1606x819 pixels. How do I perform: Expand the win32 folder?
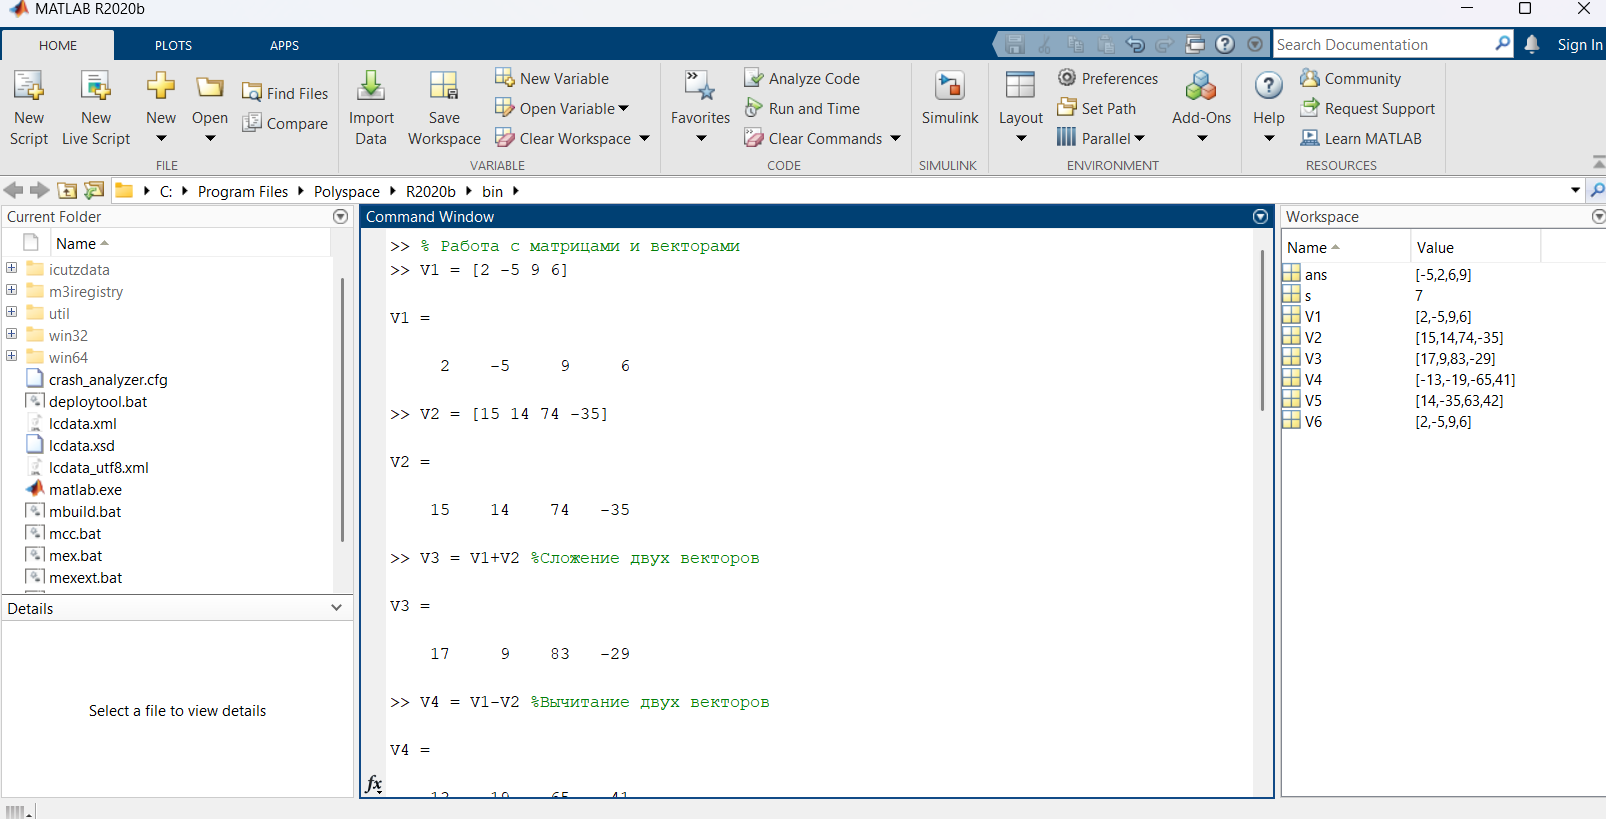click(x=12, y=334)
